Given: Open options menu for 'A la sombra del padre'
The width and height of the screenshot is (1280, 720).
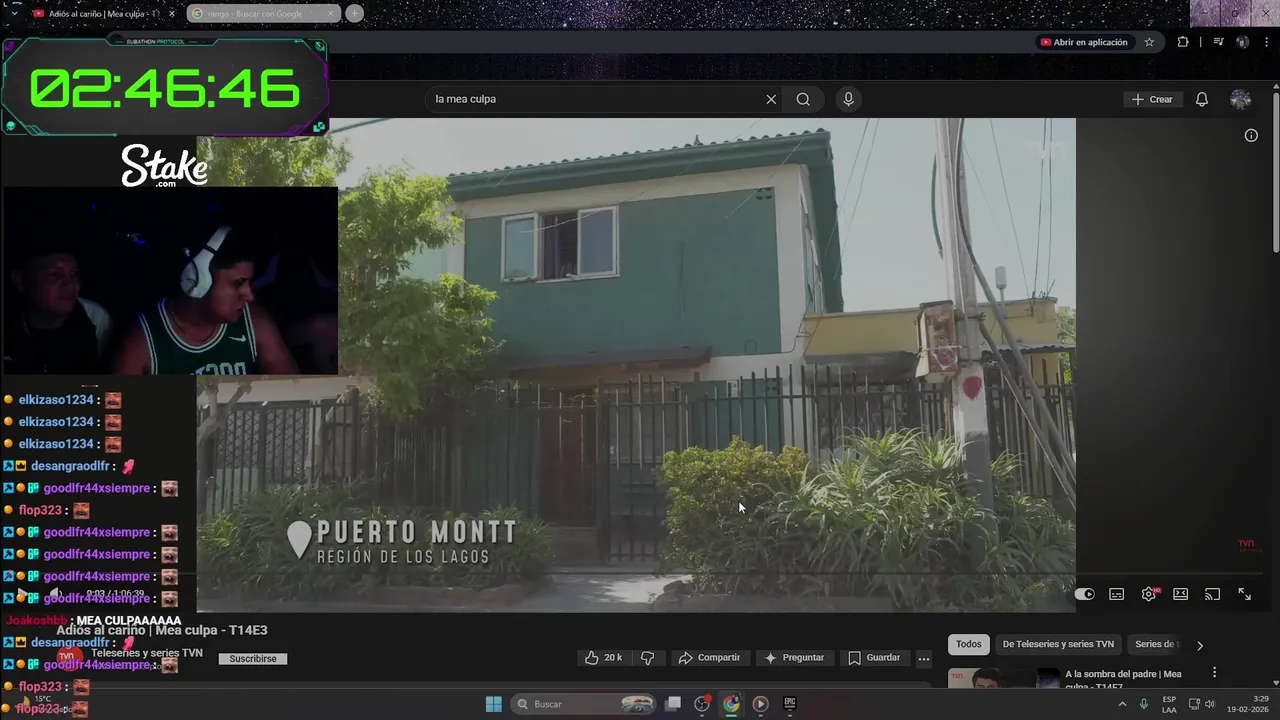Looking at the screenshot, I should click(x=1215, y=673).
